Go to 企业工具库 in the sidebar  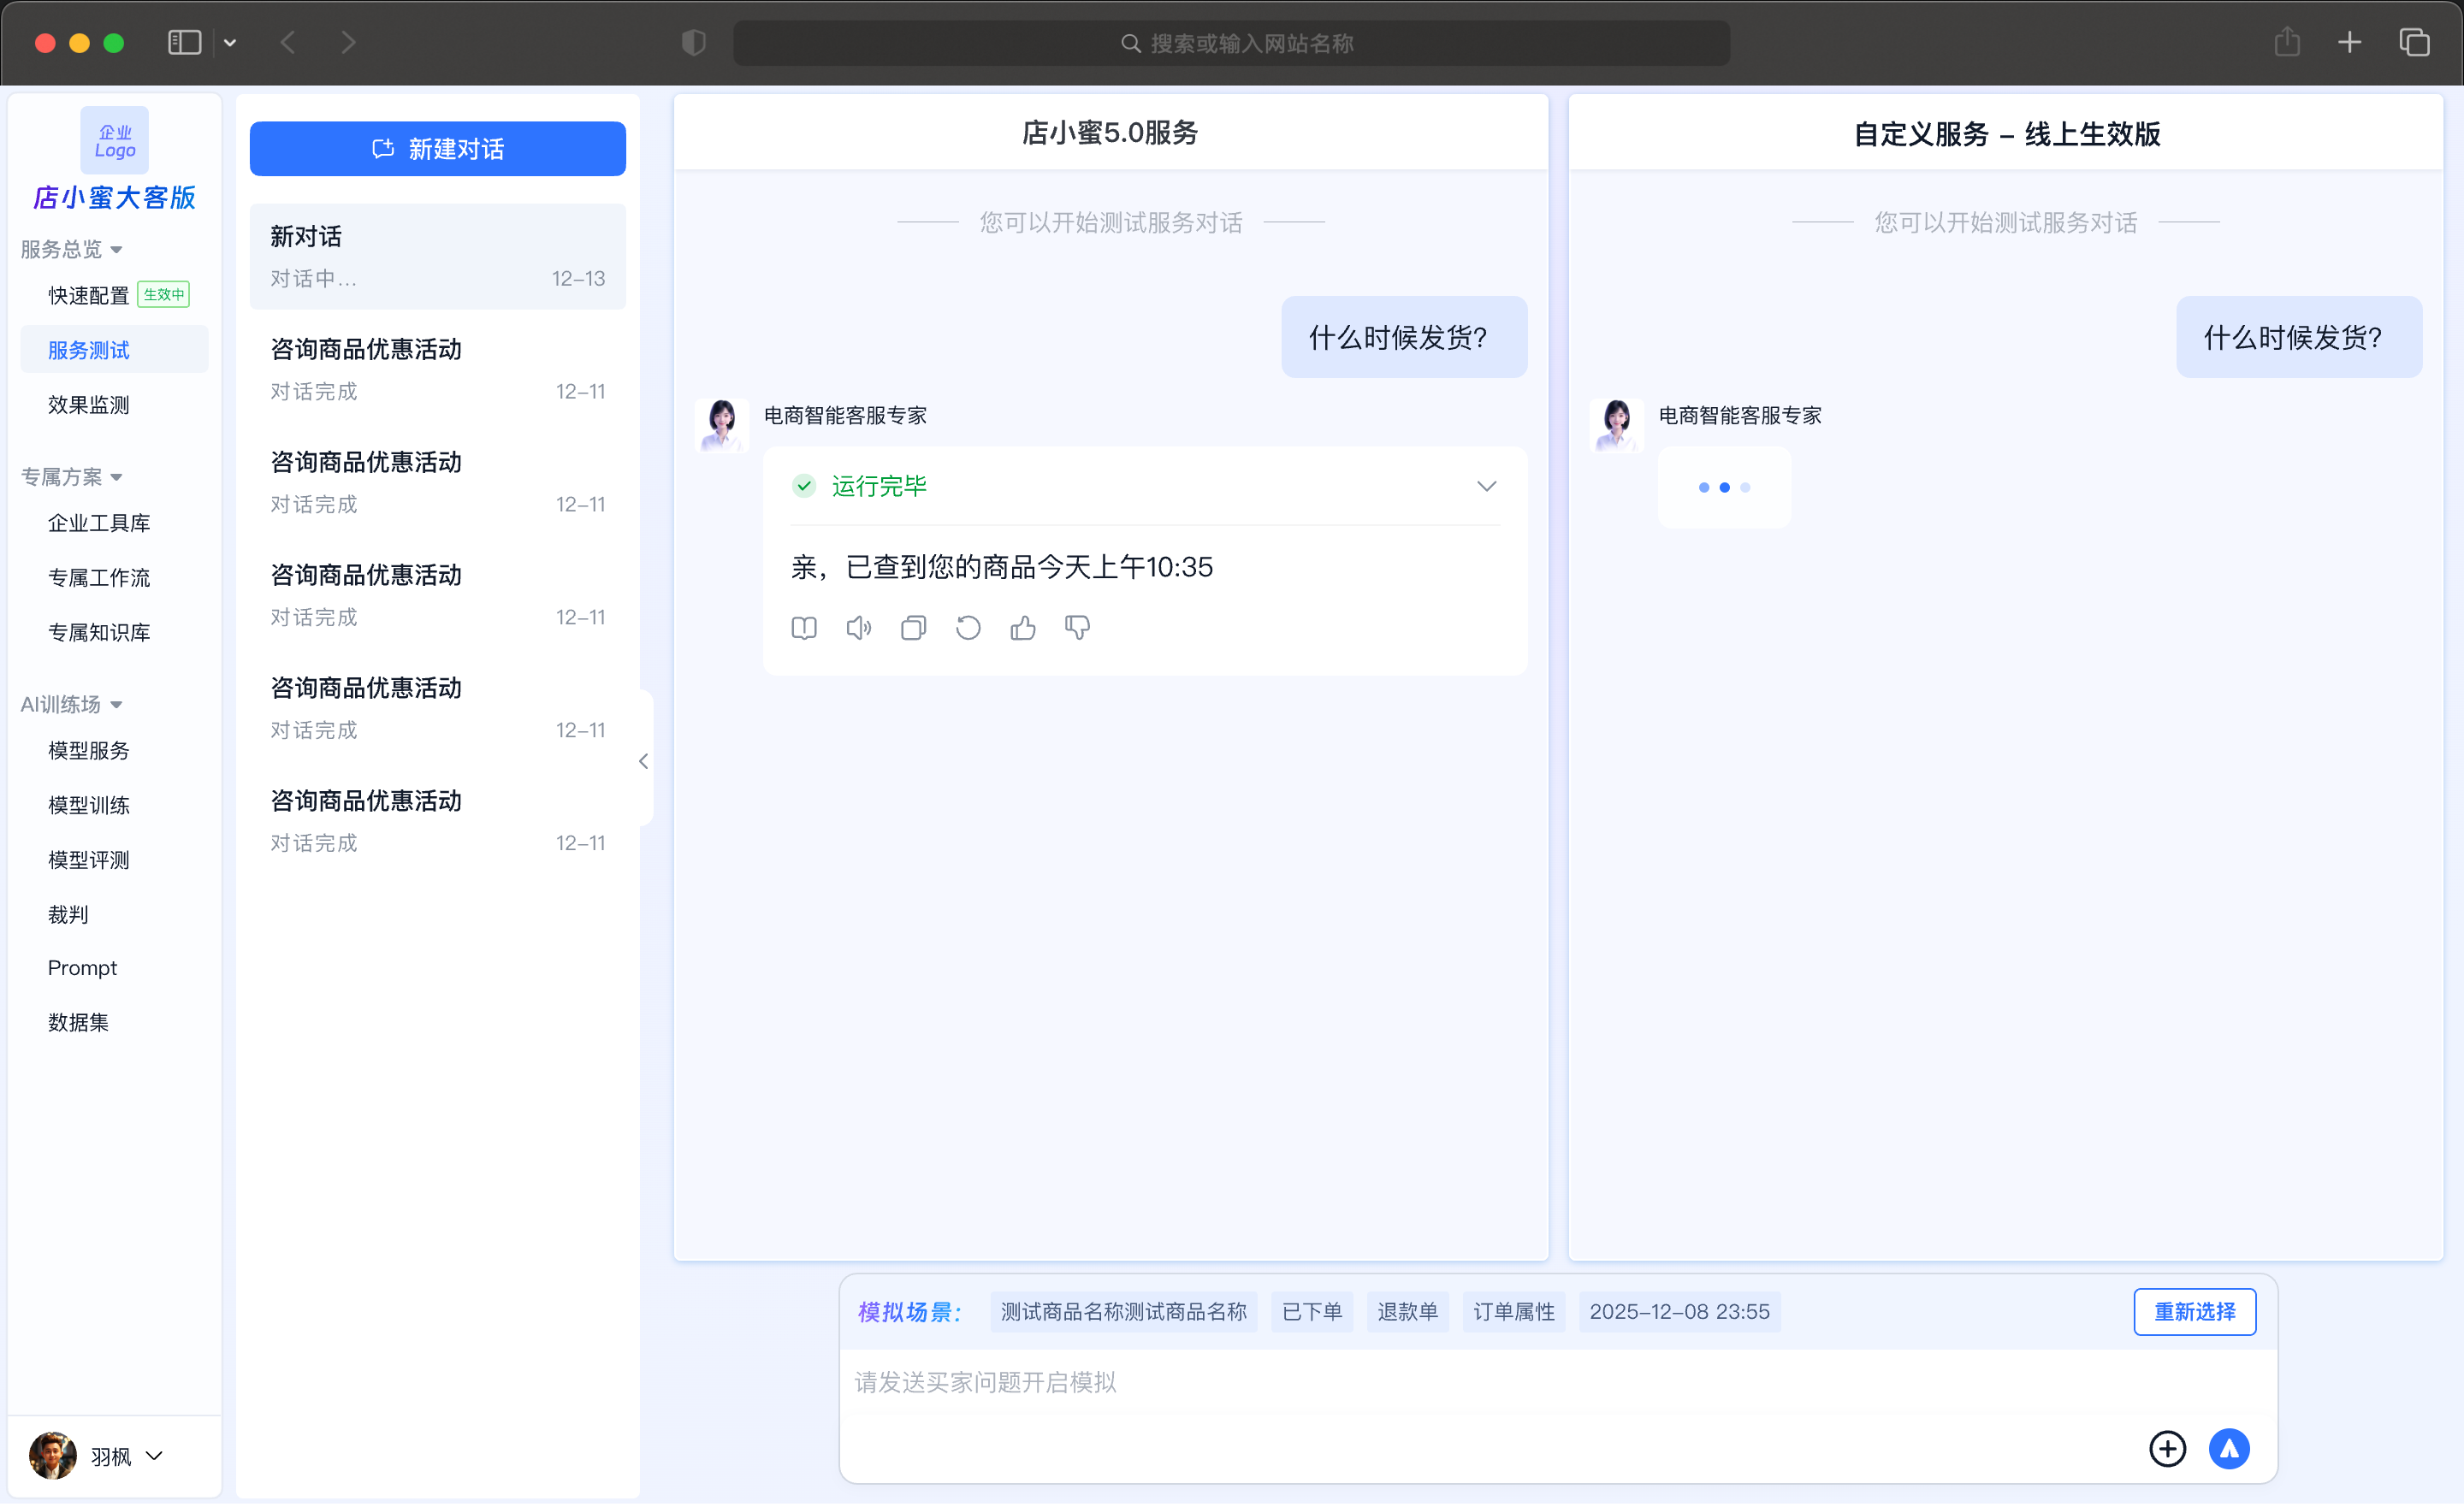pos(99,523)
